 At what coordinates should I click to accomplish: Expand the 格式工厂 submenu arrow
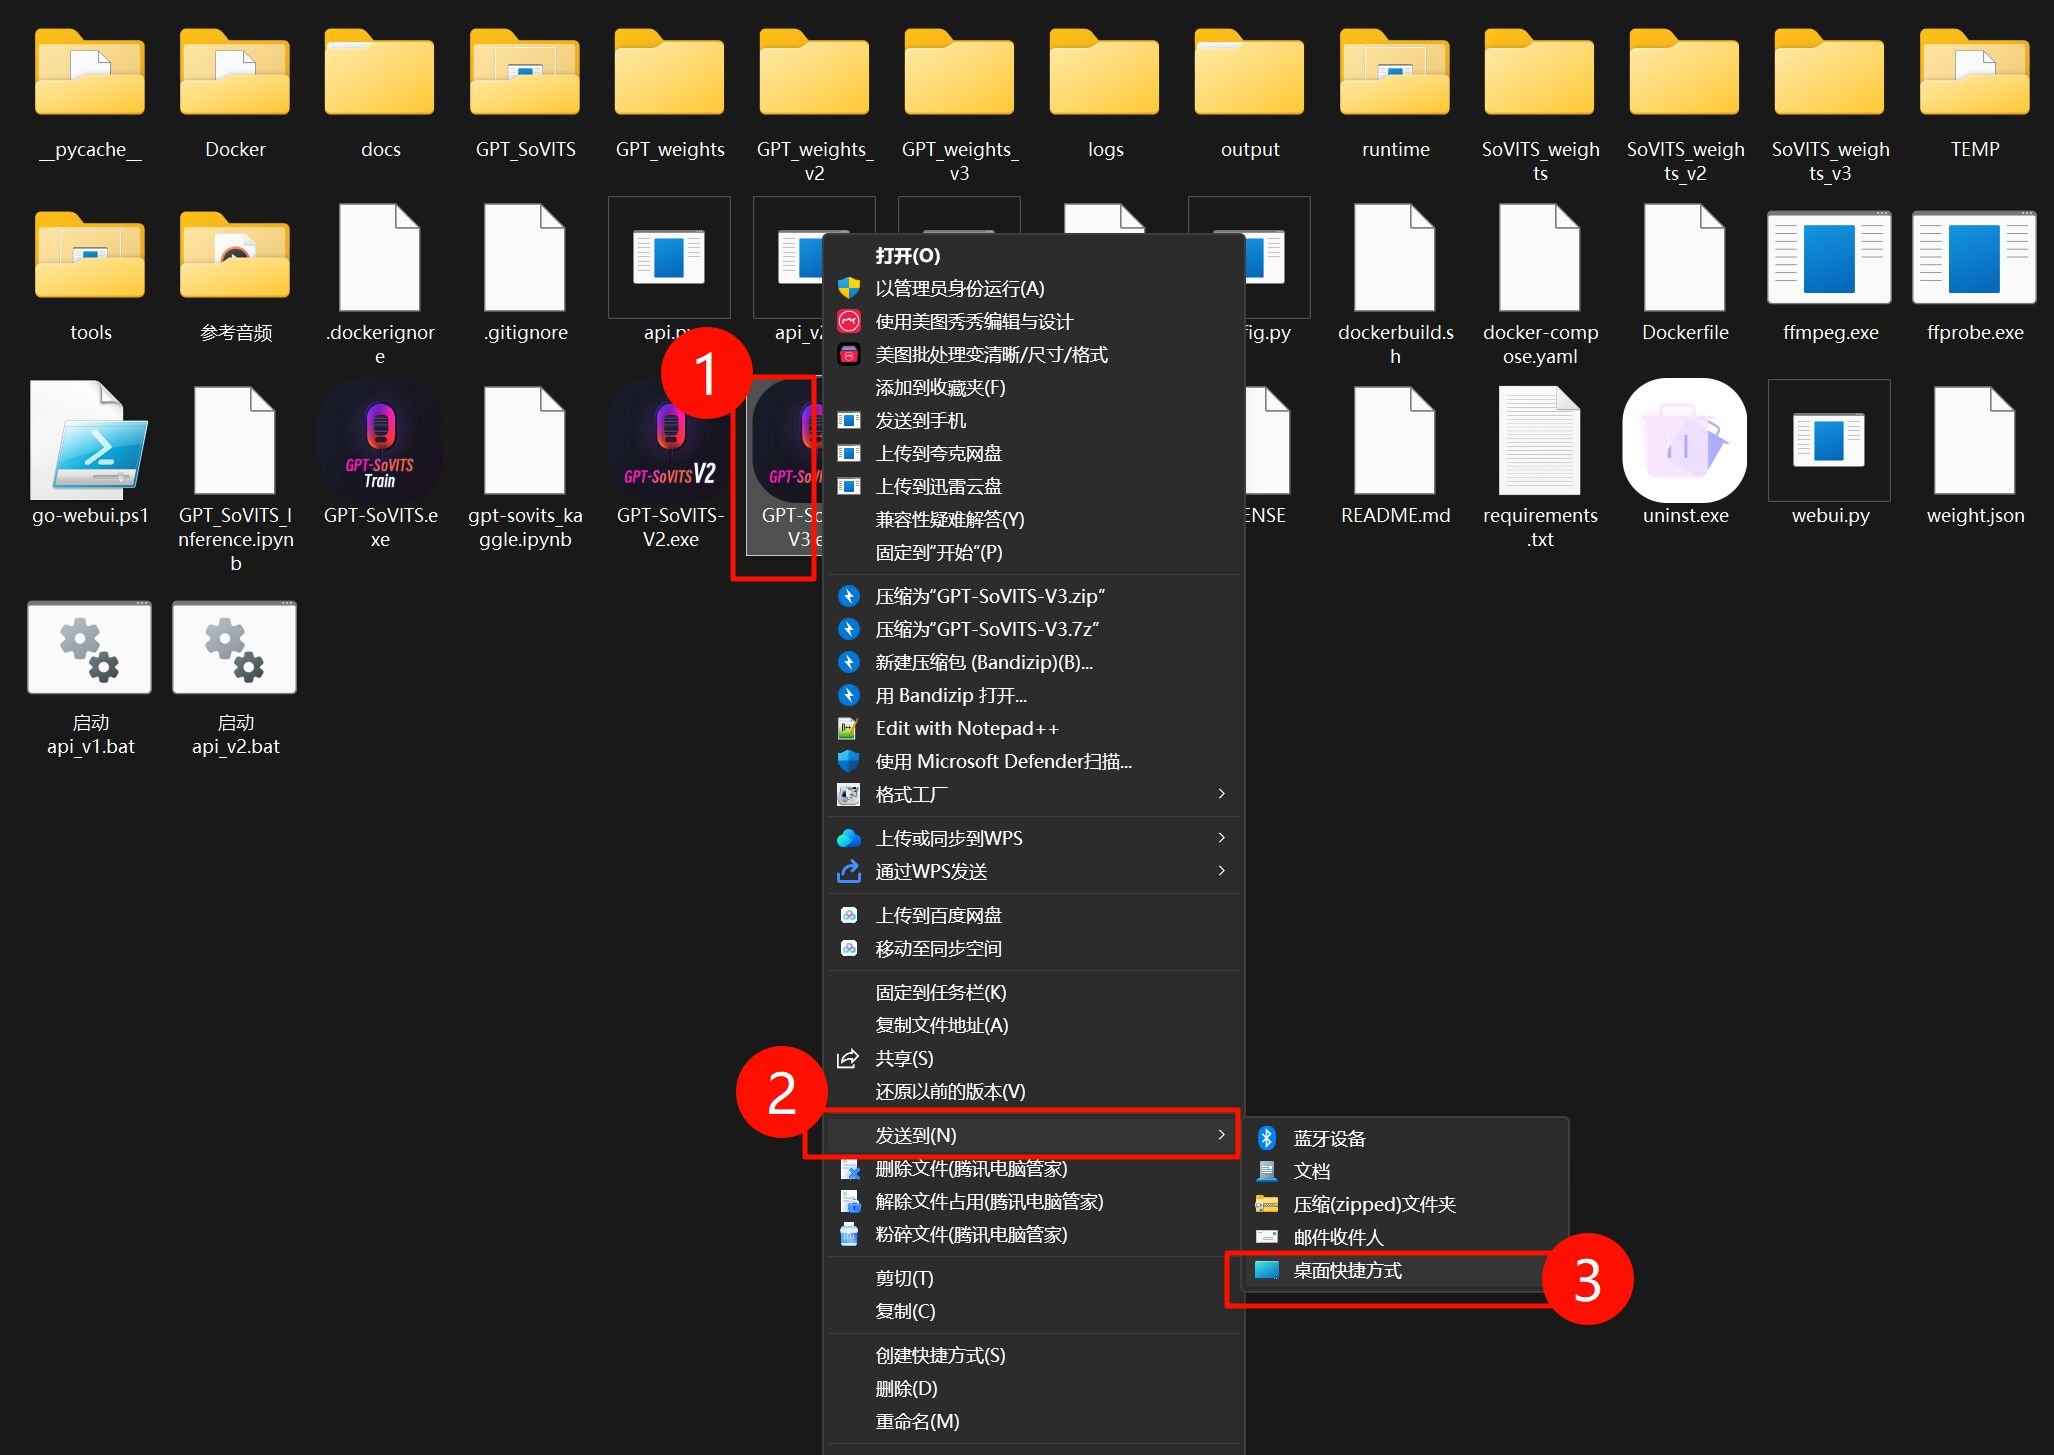[1220, 794]
